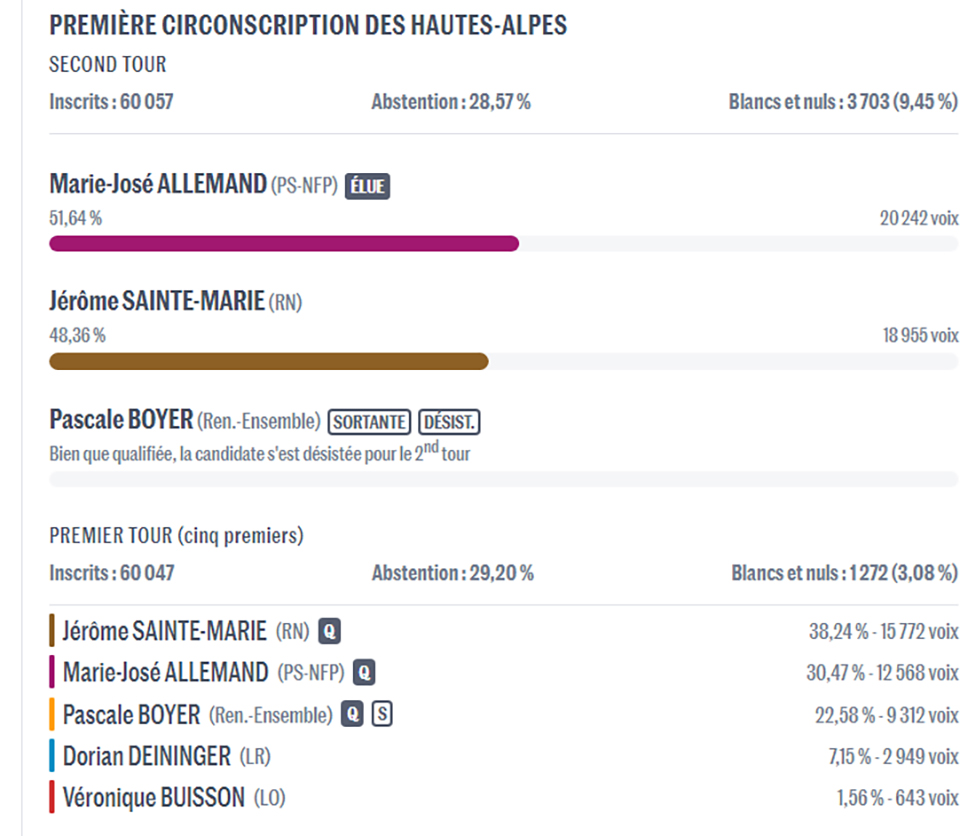960x836 pixels.
Task: Click Véronique BUISSON in first-round list
Action: 153,798
